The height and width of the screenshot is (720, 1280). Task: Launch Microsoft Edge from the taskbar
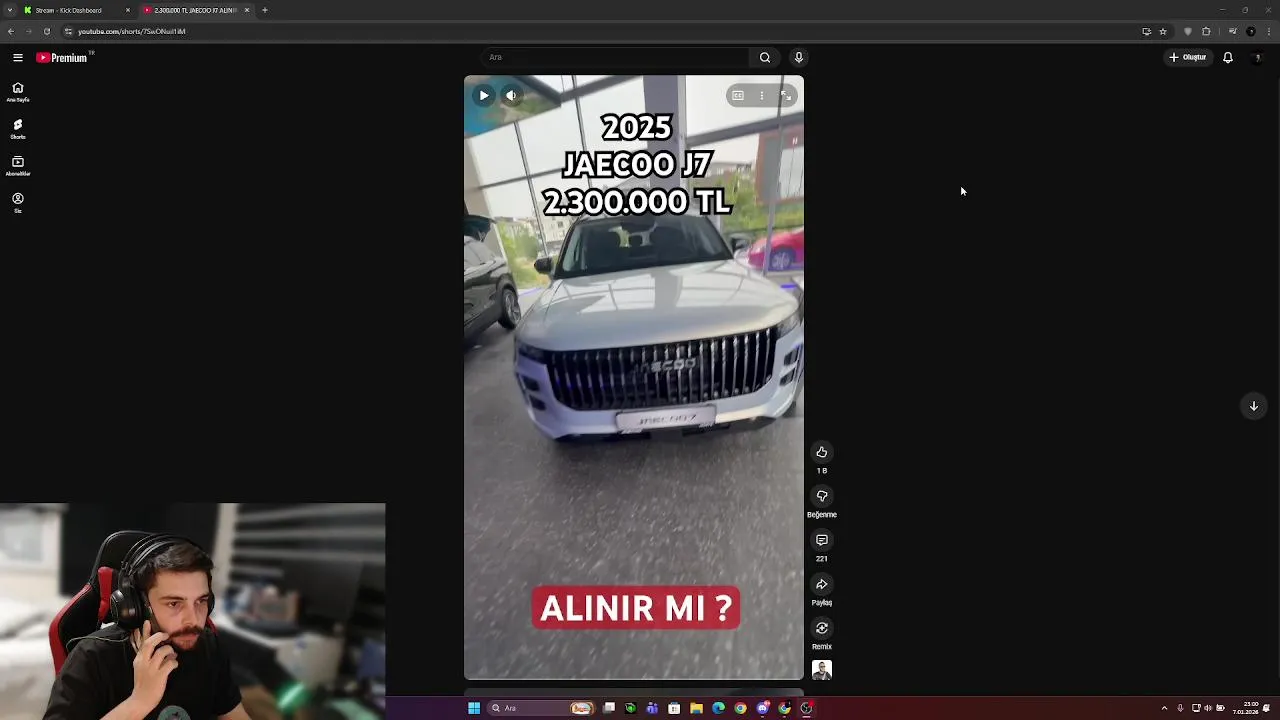tap(718, 708)
